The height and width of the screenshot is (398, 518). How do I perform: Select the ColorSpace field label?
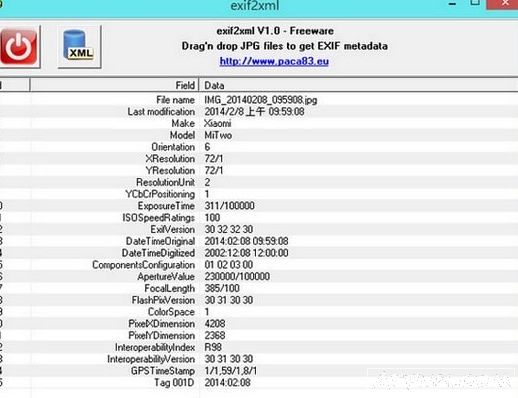[x=171, y=312]
